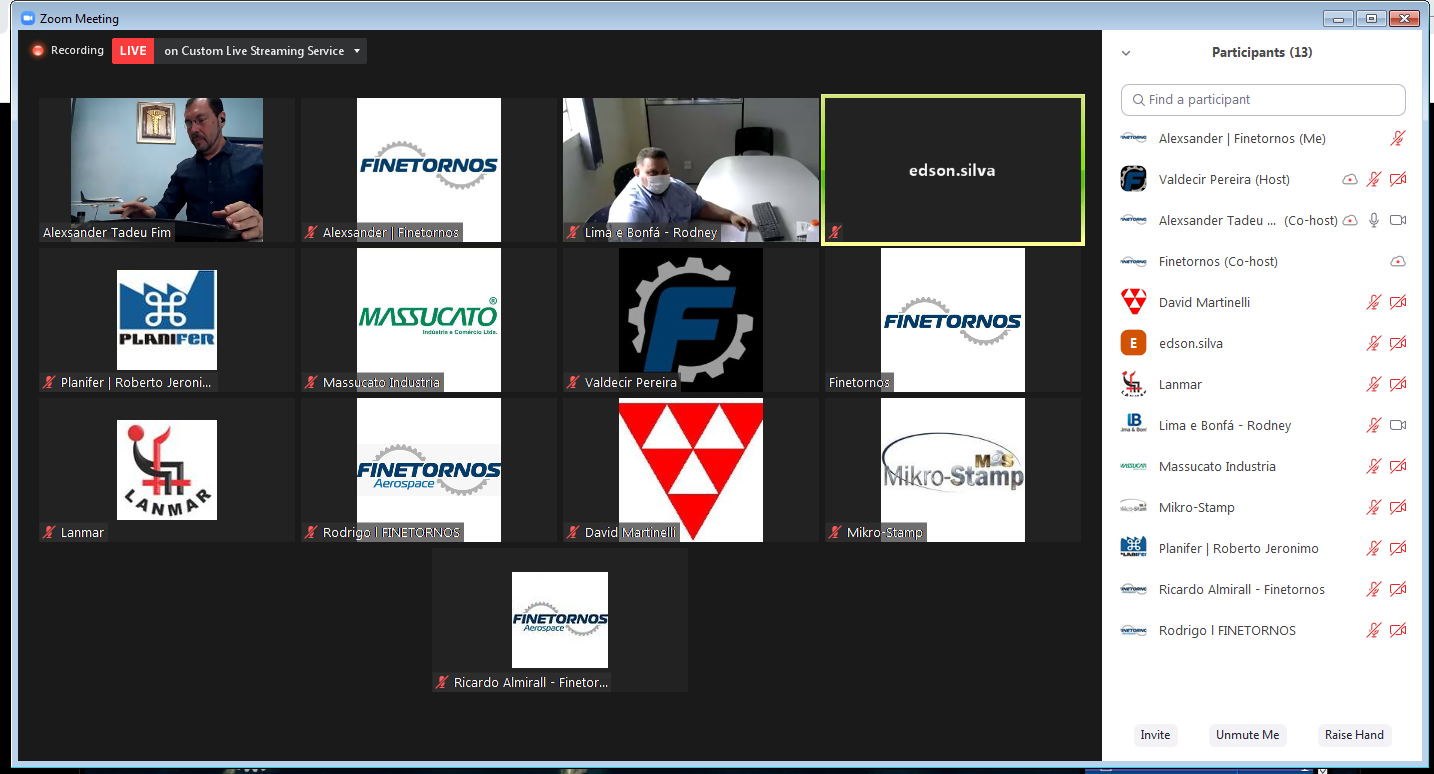Click the Raise Hand button
The width and height of the screenshot is (1434, 774).
[1354, 735]
